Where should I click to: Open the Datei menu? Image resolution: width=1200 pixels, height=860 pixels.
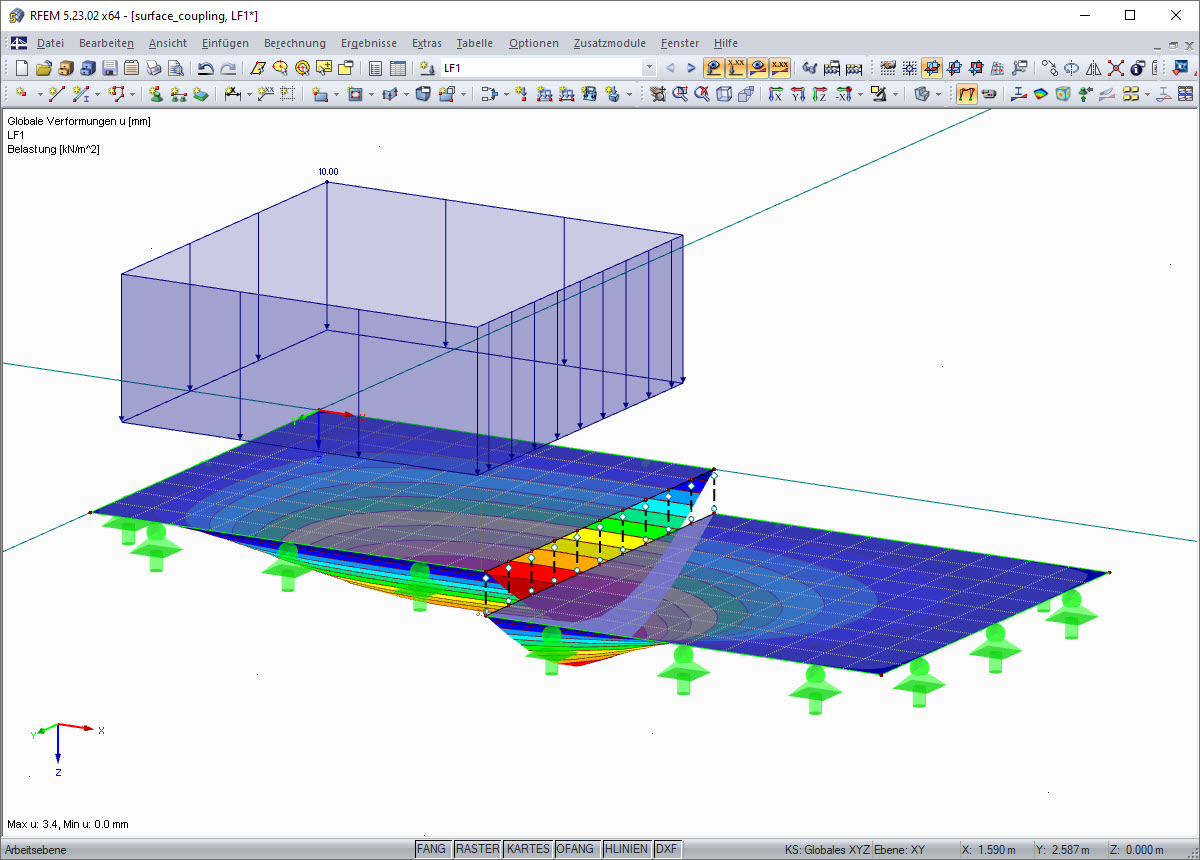[x=50, y=43]
